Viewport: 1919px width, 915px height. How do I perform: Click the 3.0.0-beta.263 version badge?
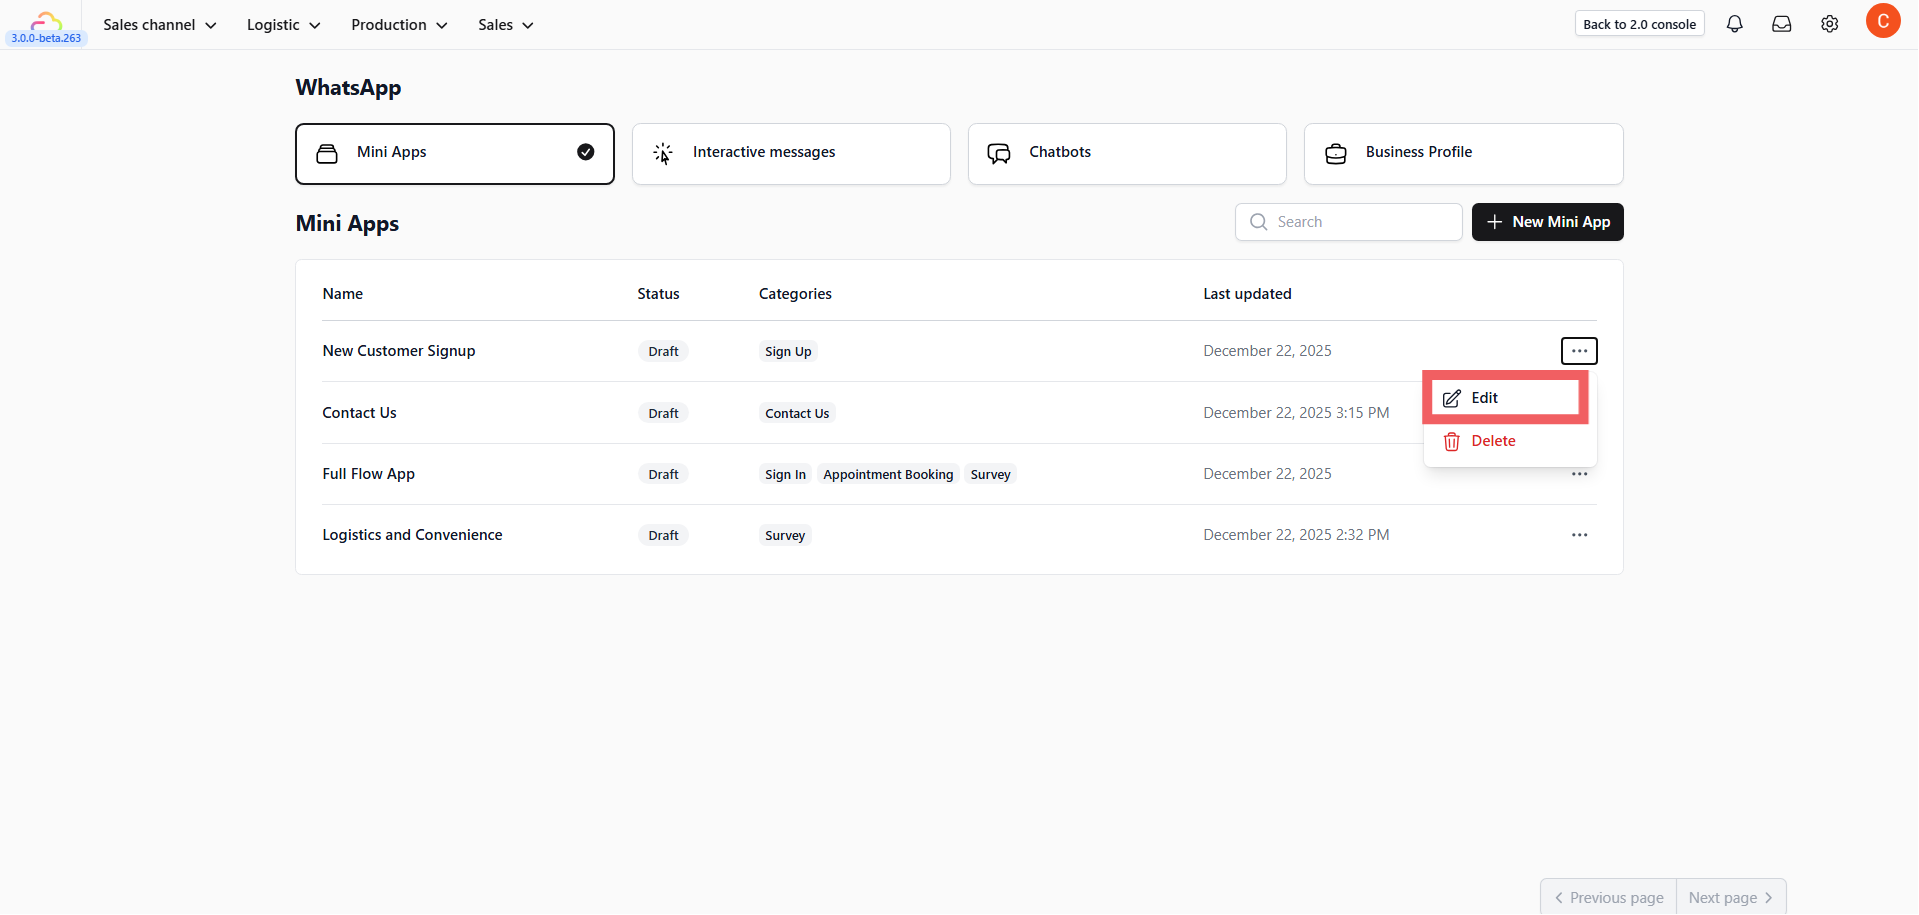click(x=46, y=38)
